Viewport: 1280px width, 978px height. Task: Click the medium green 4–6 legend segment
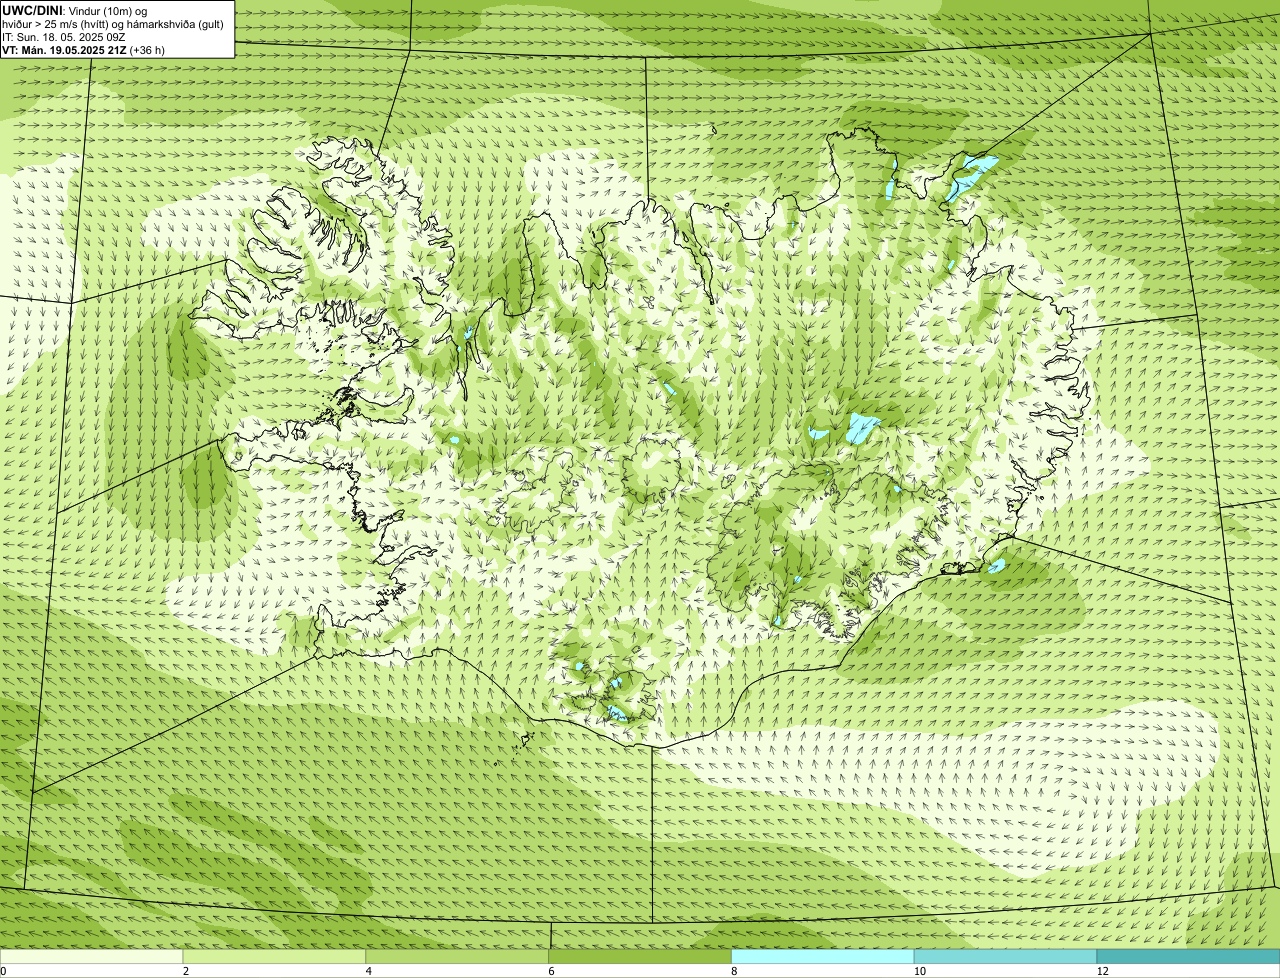[x=458, y=956]
